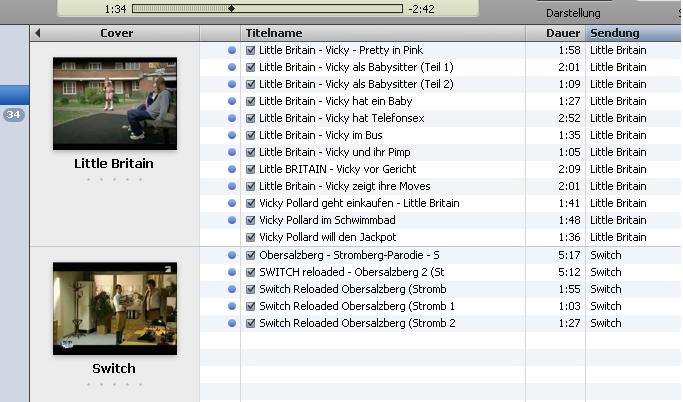Image resolution: width=683 pixels, height=402 pixels.
Task: Toggle checkbox for Vicky hat ein Baby
Action: click(x=250, y=101)
